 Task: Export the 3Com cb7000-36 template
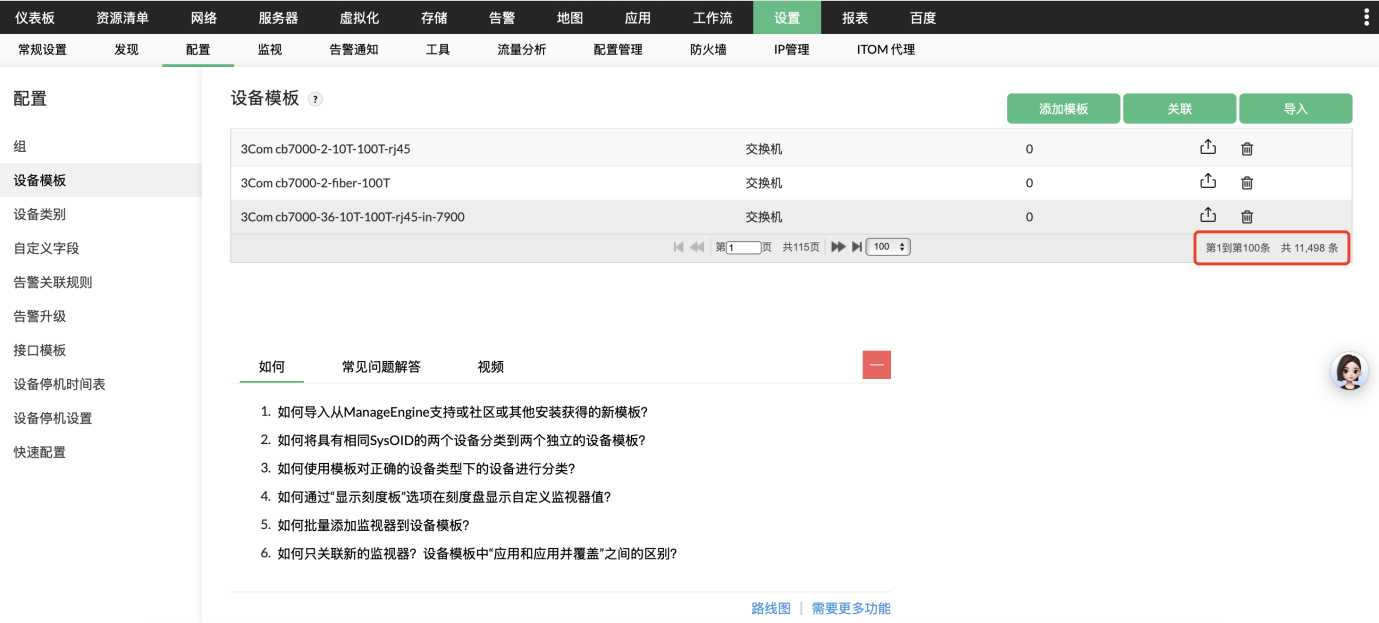pos(1208,214)
